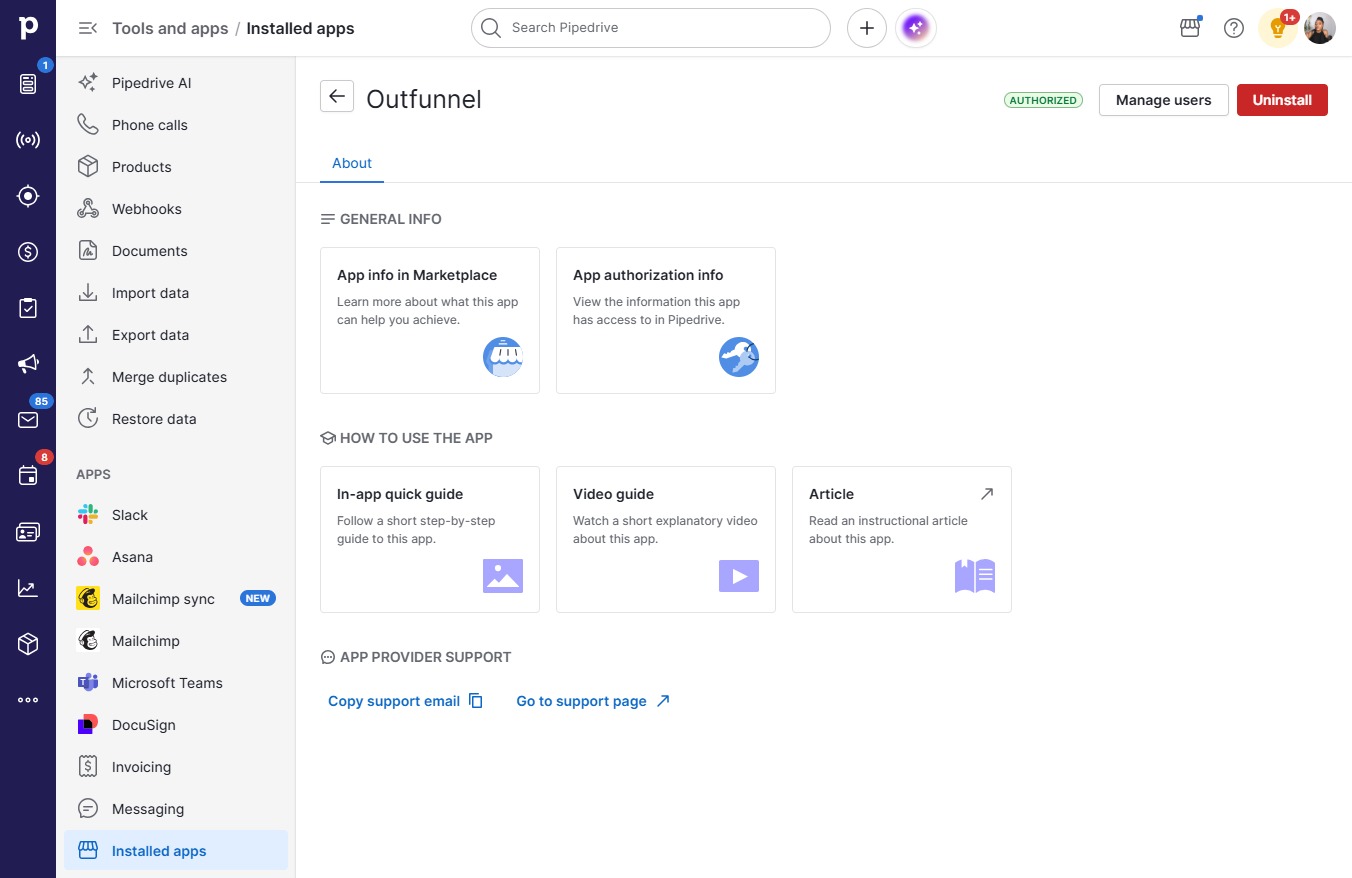Open Campaigns megaphone icon
Image resolution: width=1352 pixels, height=878 pixels.
[x=28, y=364]
